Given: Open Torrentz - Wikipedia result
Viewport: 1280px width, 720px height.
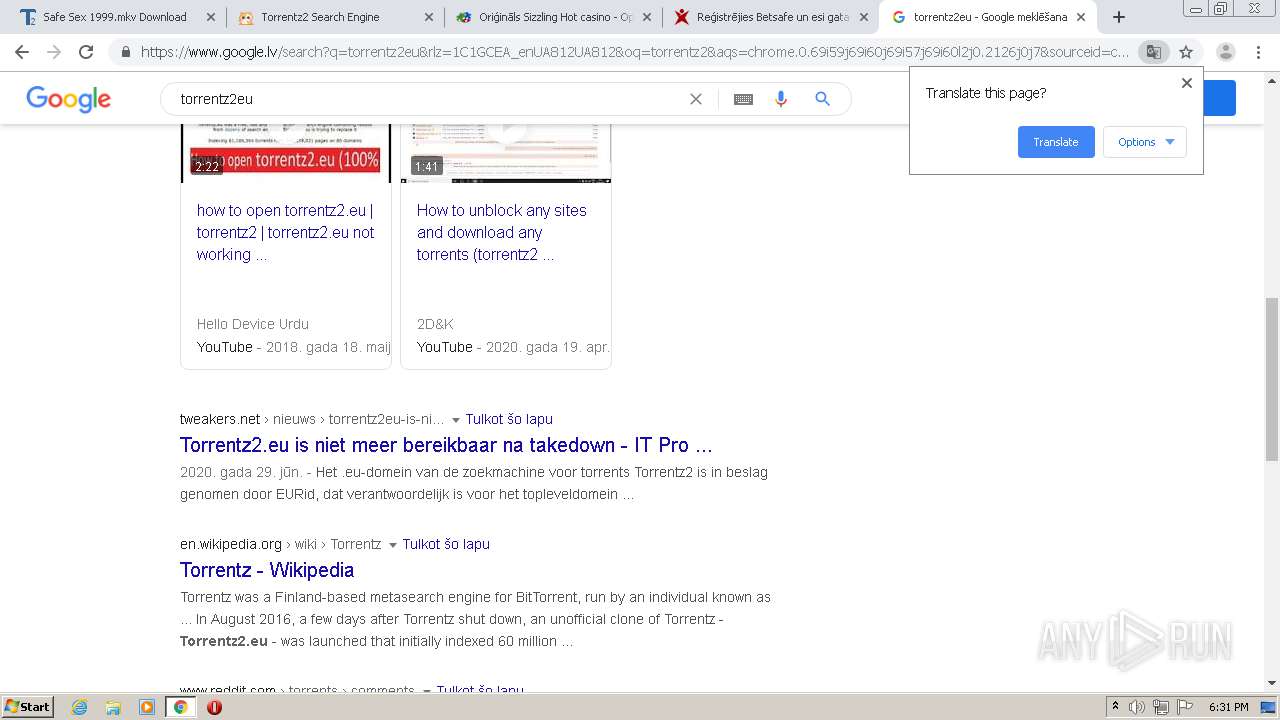Looking at the screenshot, I should tap(267, 570).
